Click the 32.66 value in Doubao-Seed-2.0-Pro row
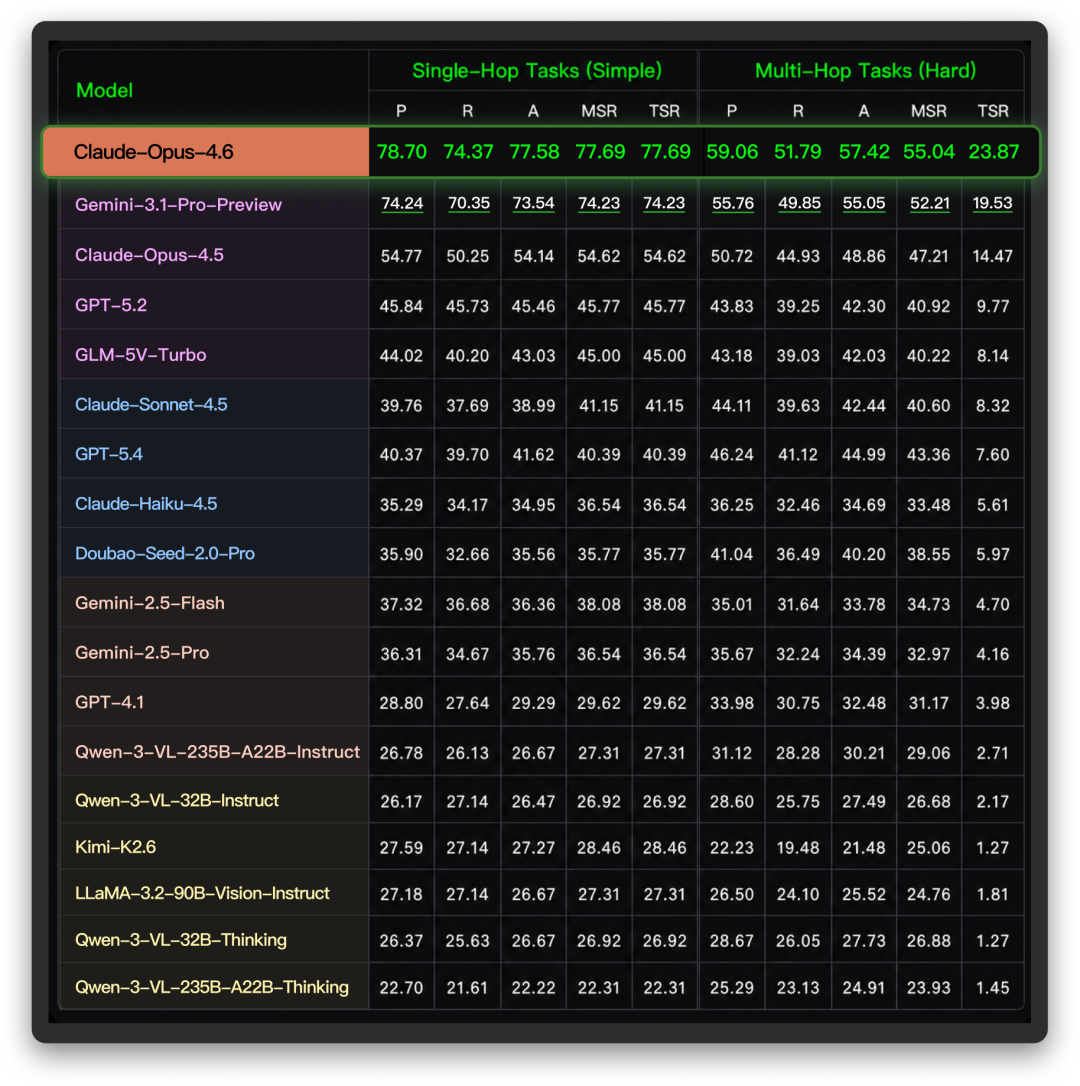This screenshot has width=1080, height=1086. pyautogui.click(x=468, y=555)
